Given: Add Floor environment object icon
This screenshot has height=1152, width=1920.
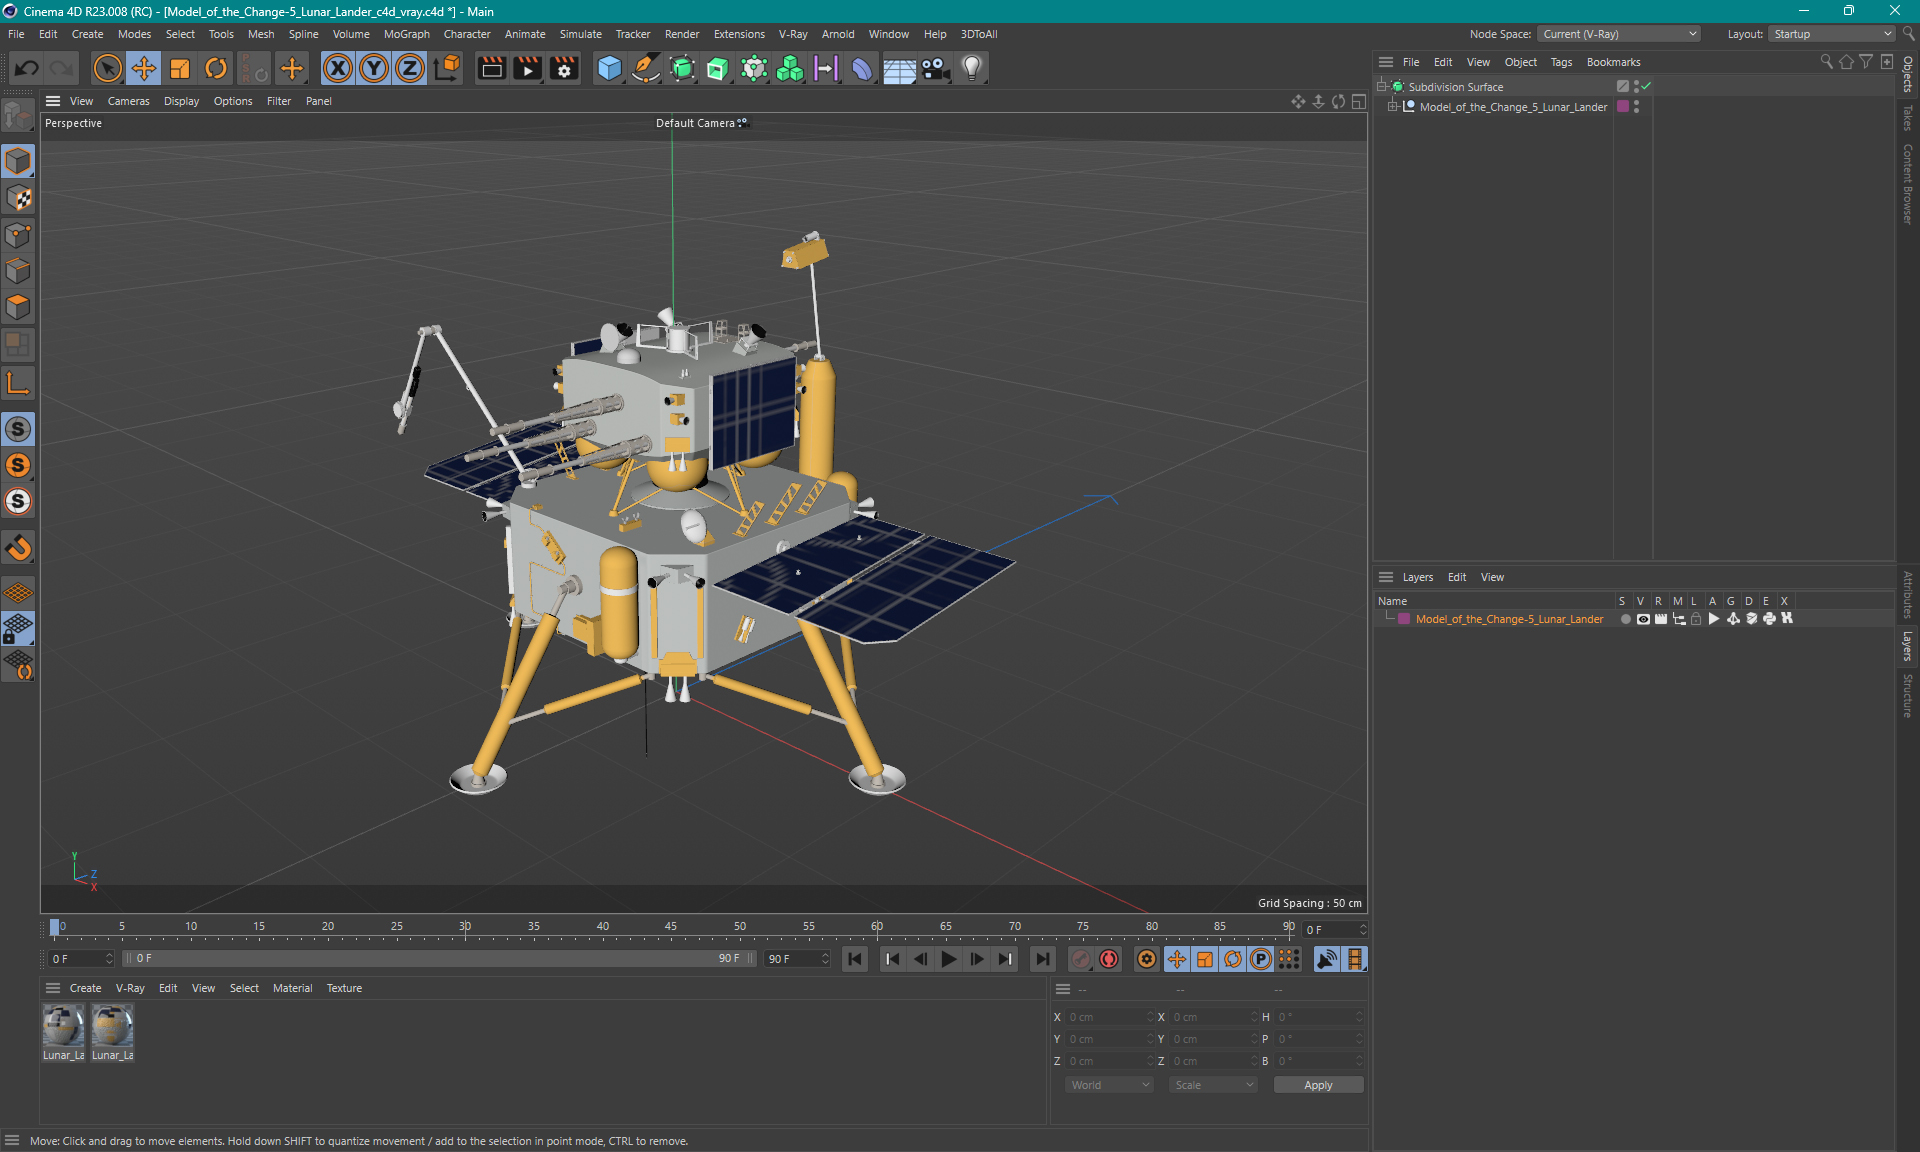Looking at the screenshot, I should coord(899,68).
